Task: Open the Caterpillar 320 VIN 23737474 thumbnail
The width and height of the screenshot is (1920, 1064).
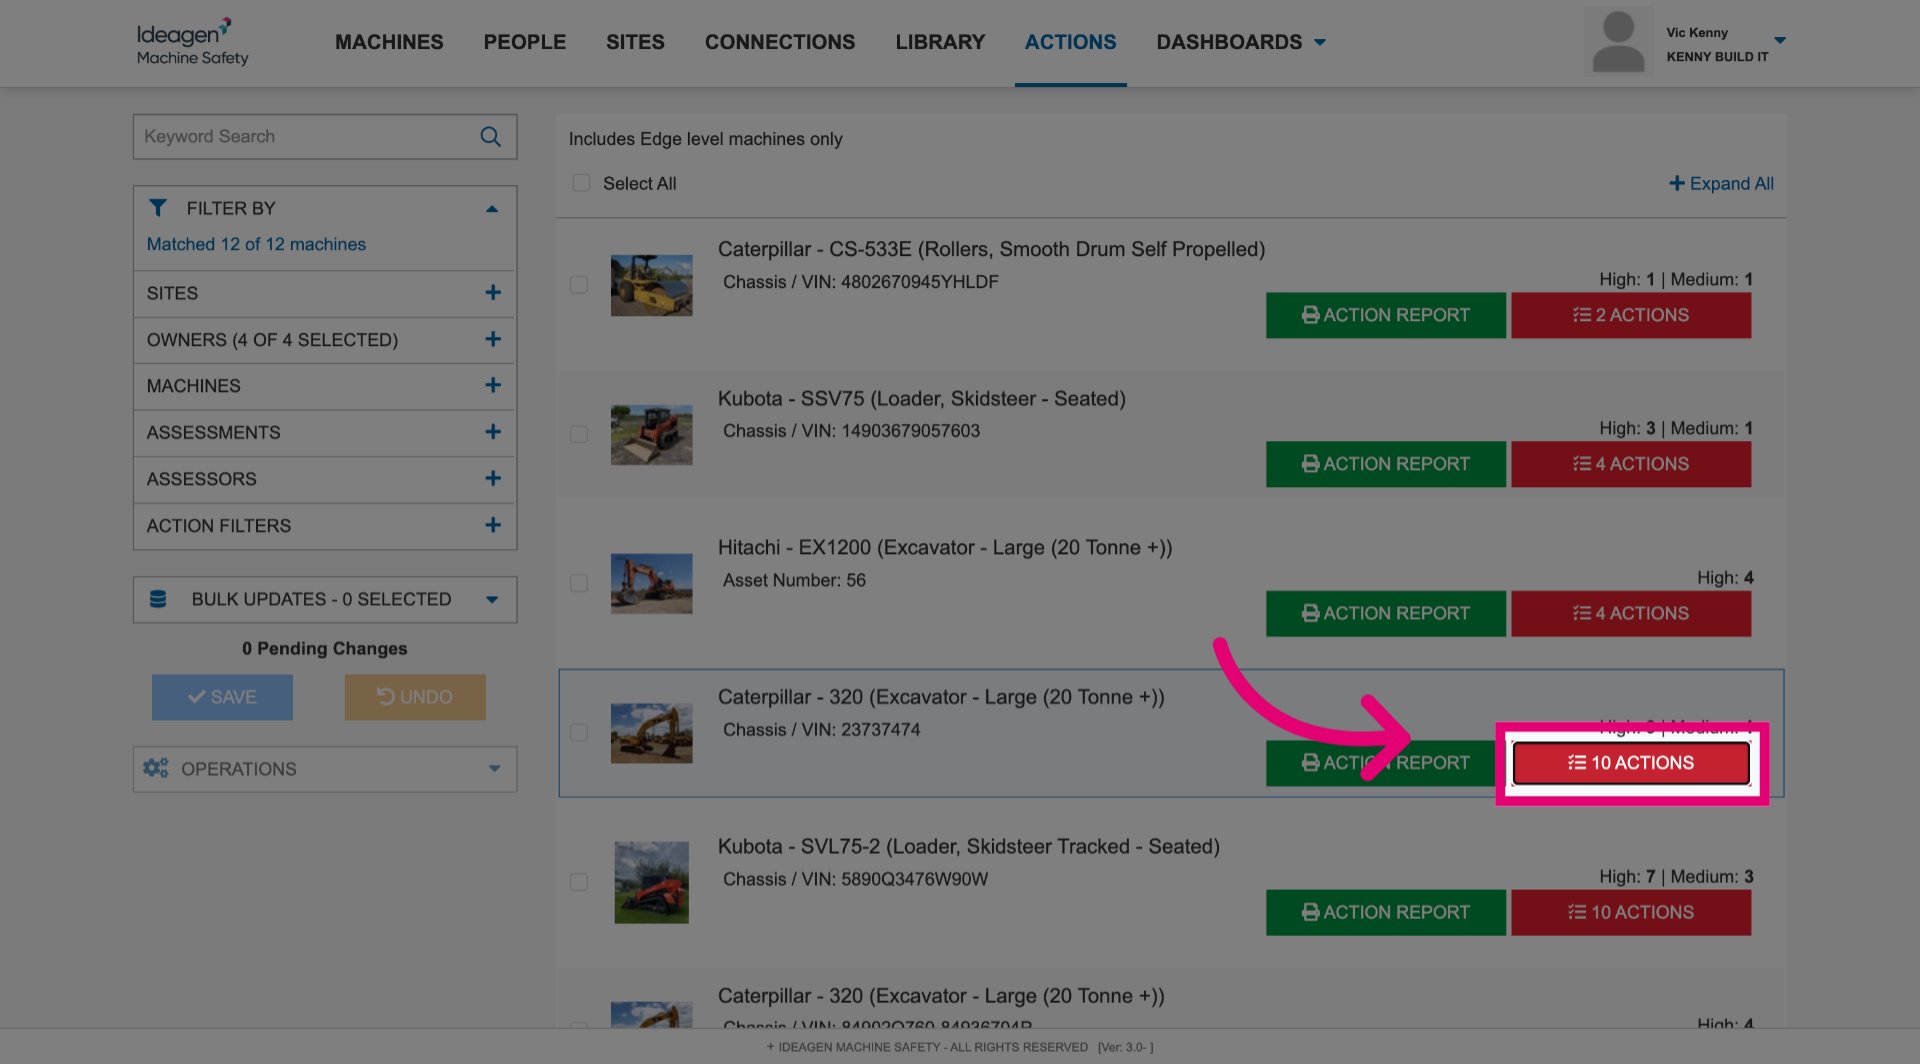Action: [x=652, y=732]
